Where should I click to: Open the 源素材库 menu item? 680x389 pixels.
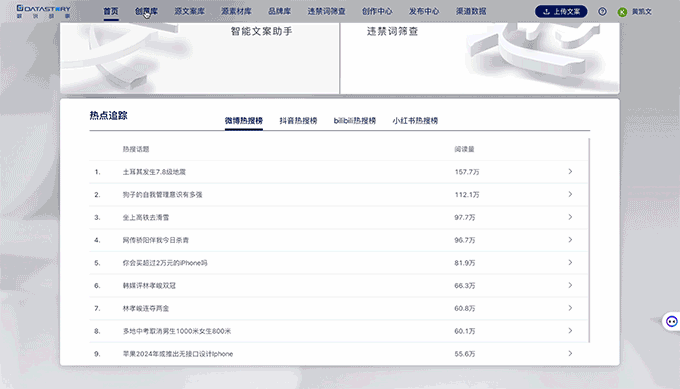[x=236, y=11]
